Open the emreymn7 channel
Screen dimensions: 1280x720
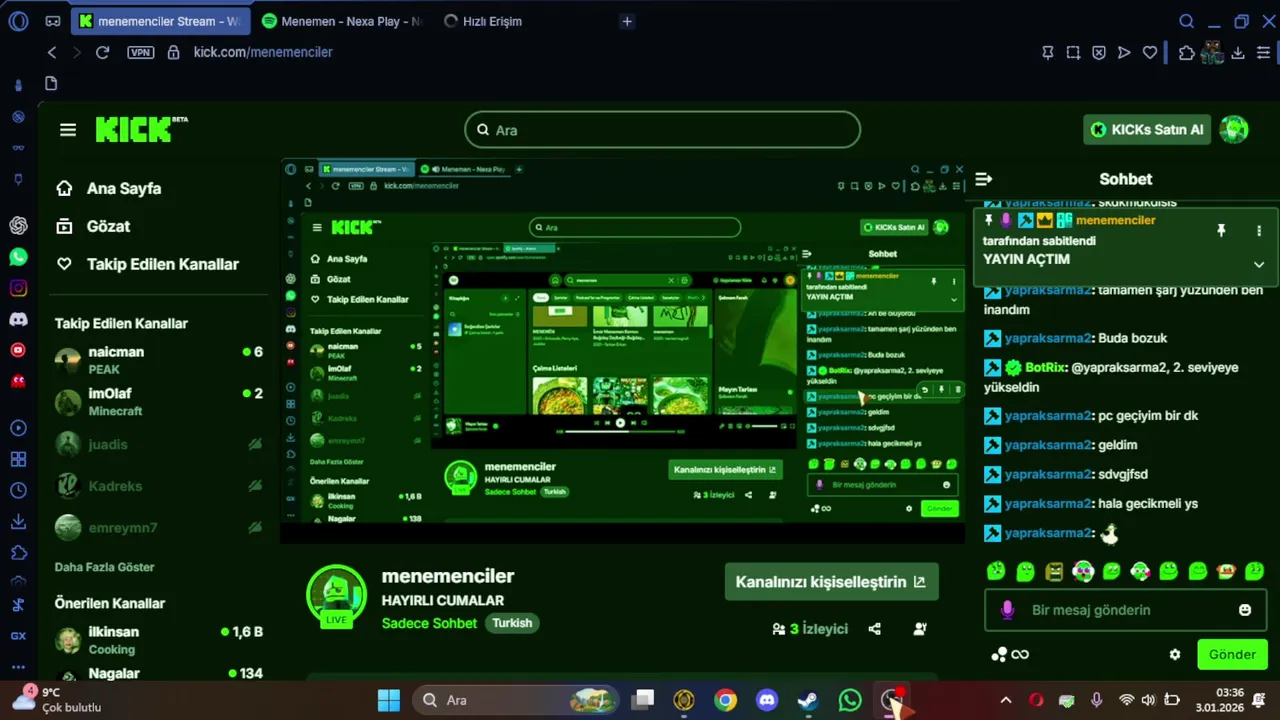tap(159, 528)
